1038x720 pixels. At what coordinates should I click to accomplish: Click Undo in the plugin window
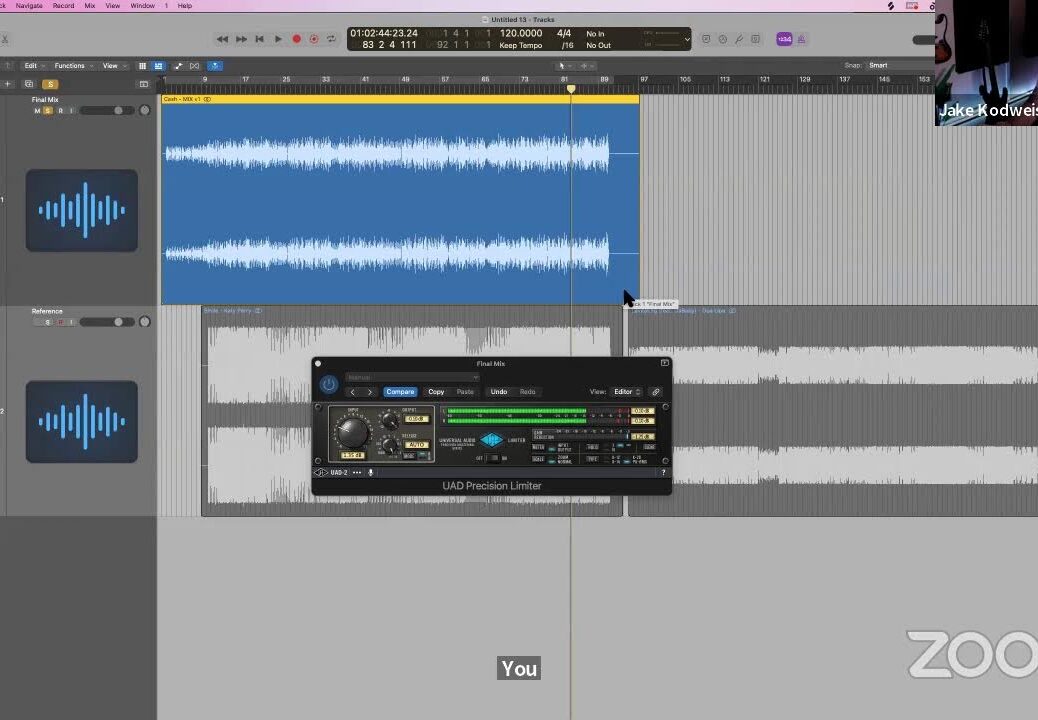[498, 392]
